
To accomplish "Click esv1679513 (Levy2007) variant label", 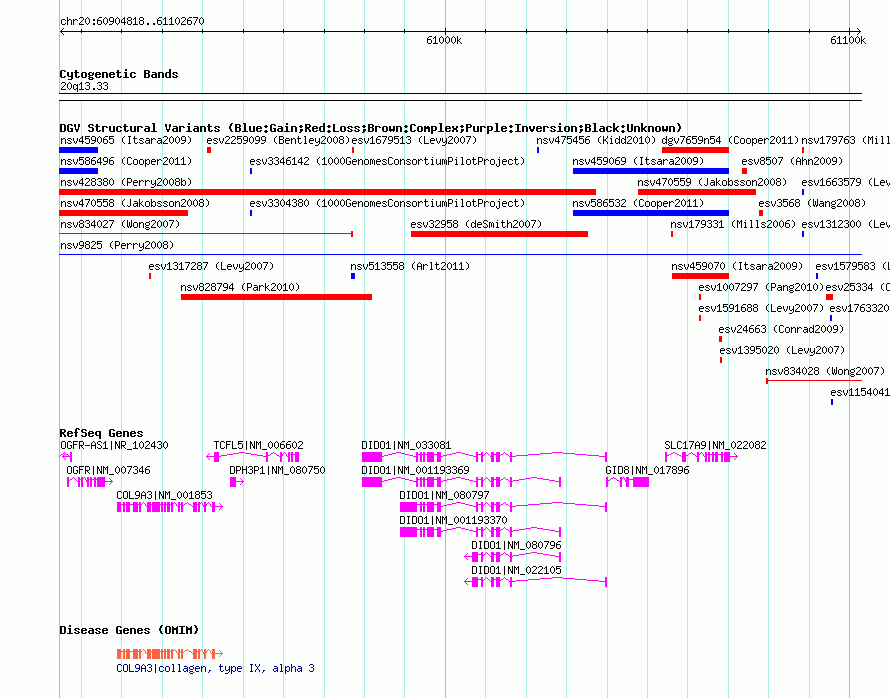I will [x=414, y=140].
